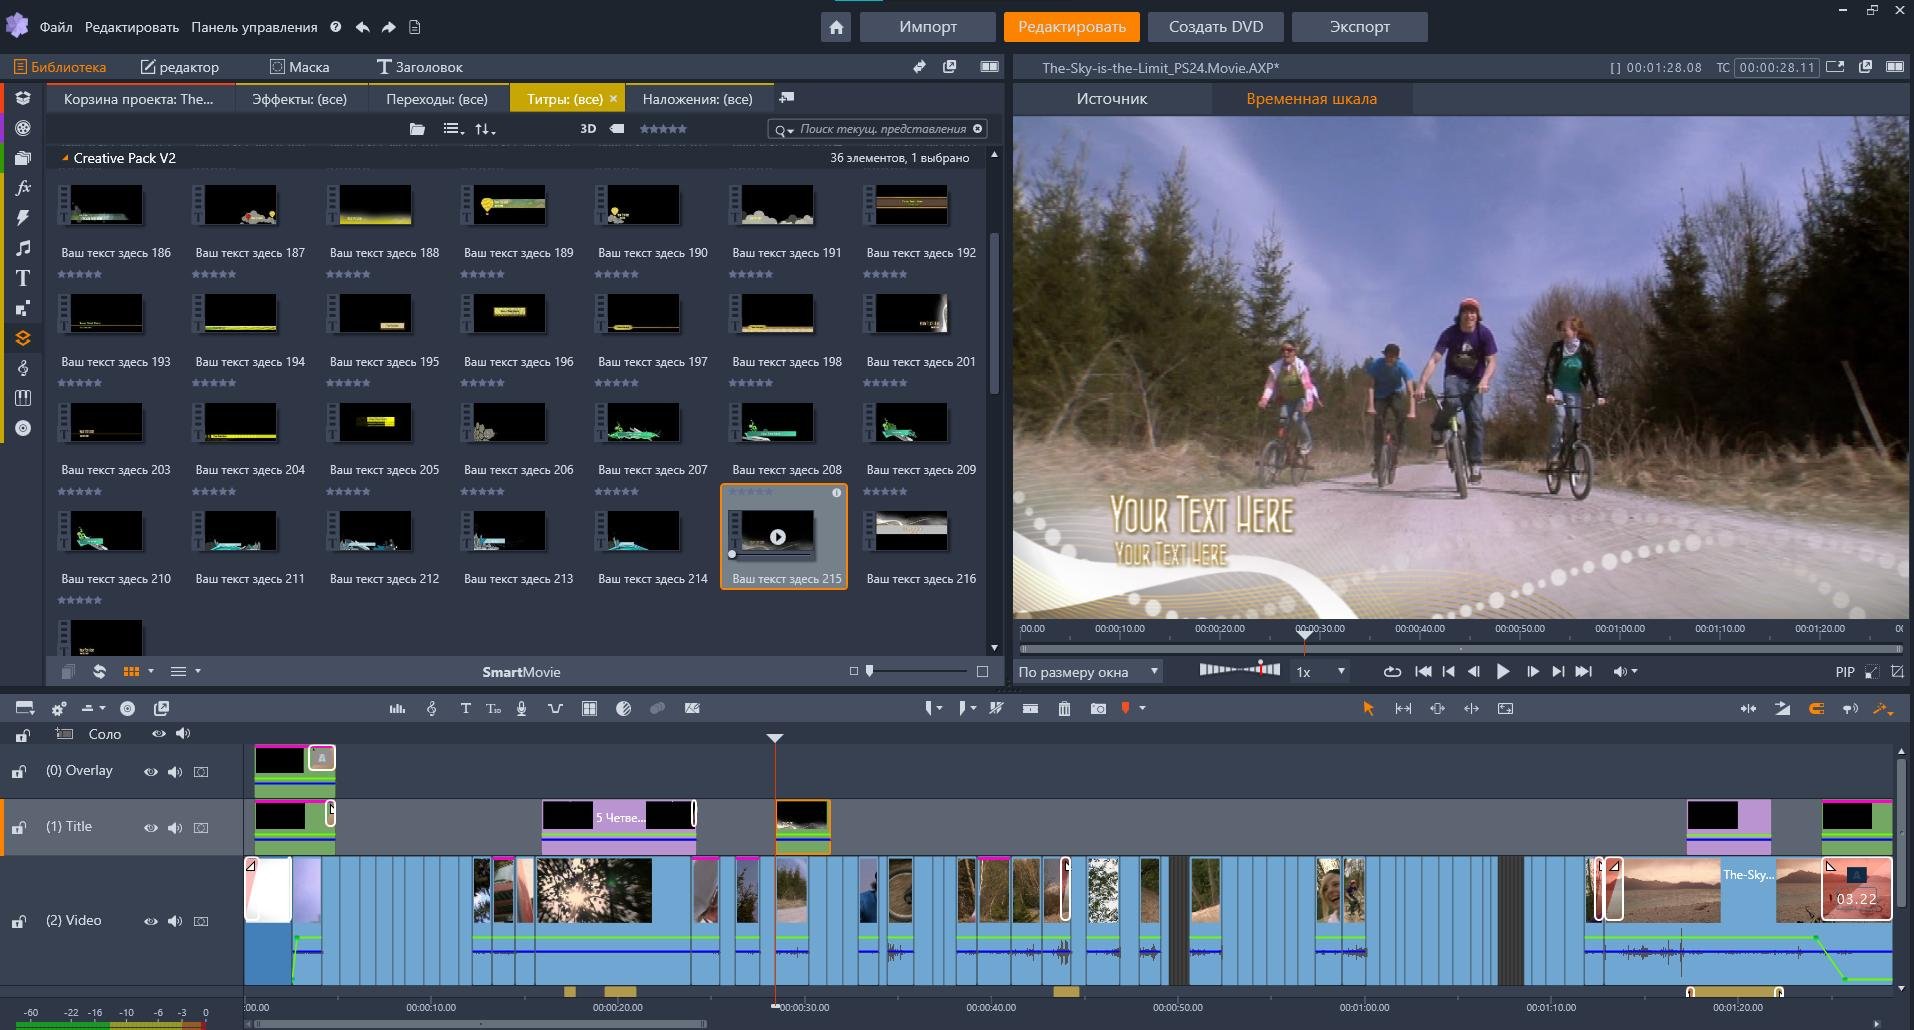The image size is (1914, 1030).
Task: Hide the (0) Overlay track
Action: [151, 772]
